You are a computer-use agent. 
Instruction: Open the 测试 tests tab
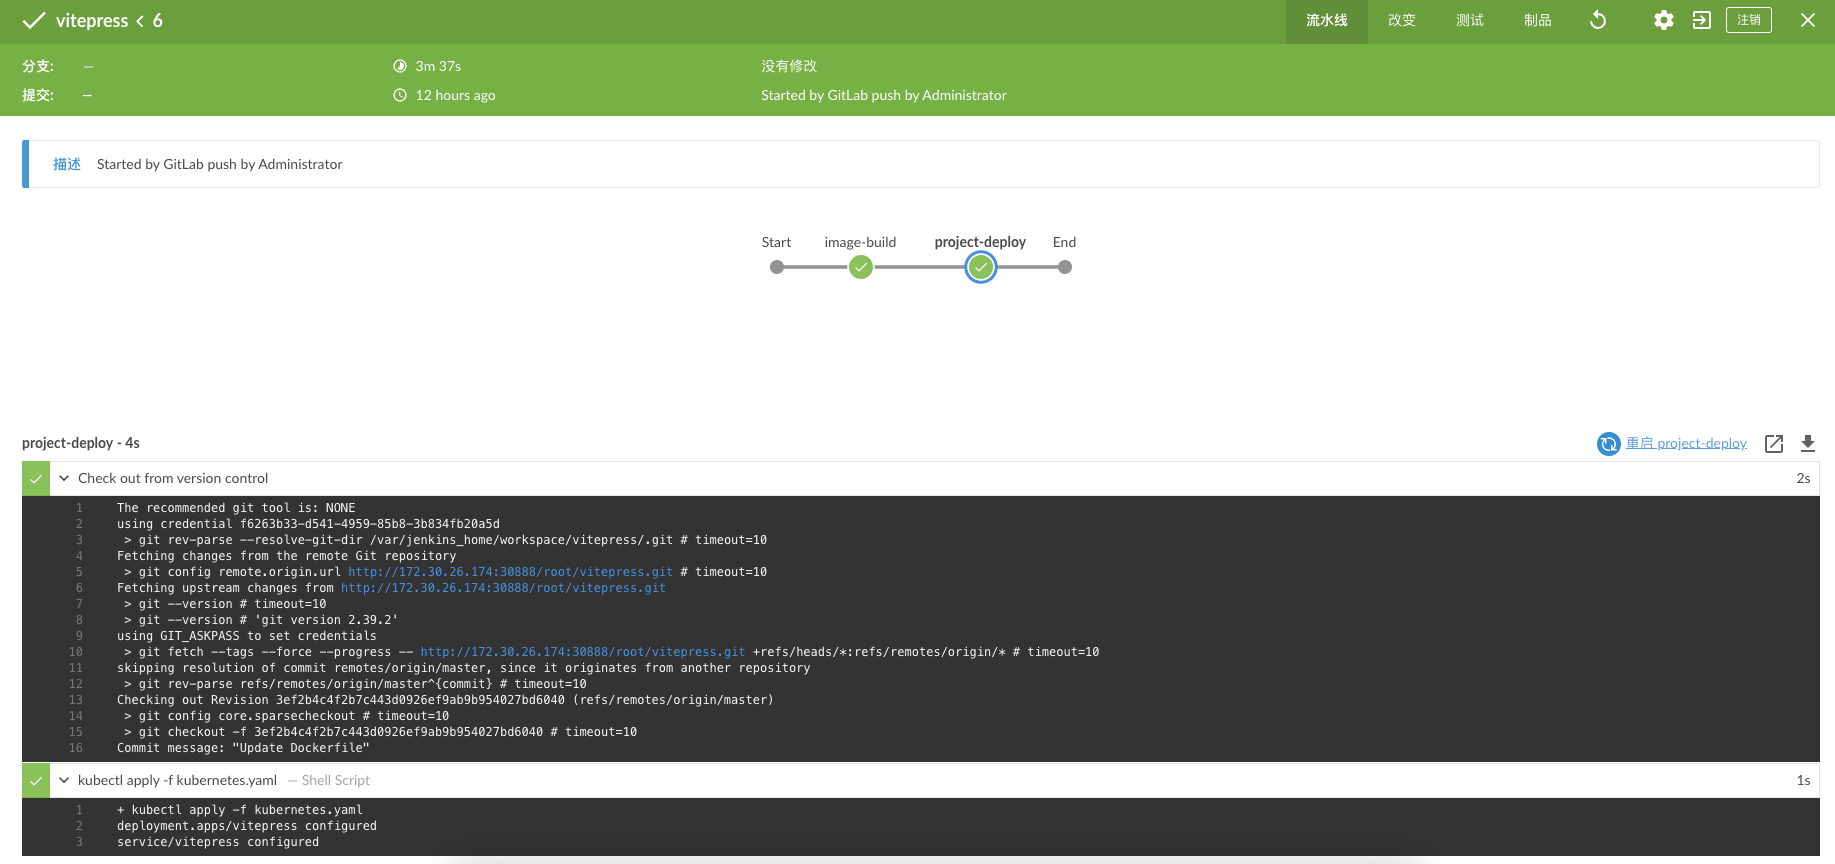click(x=1469, y=20)
